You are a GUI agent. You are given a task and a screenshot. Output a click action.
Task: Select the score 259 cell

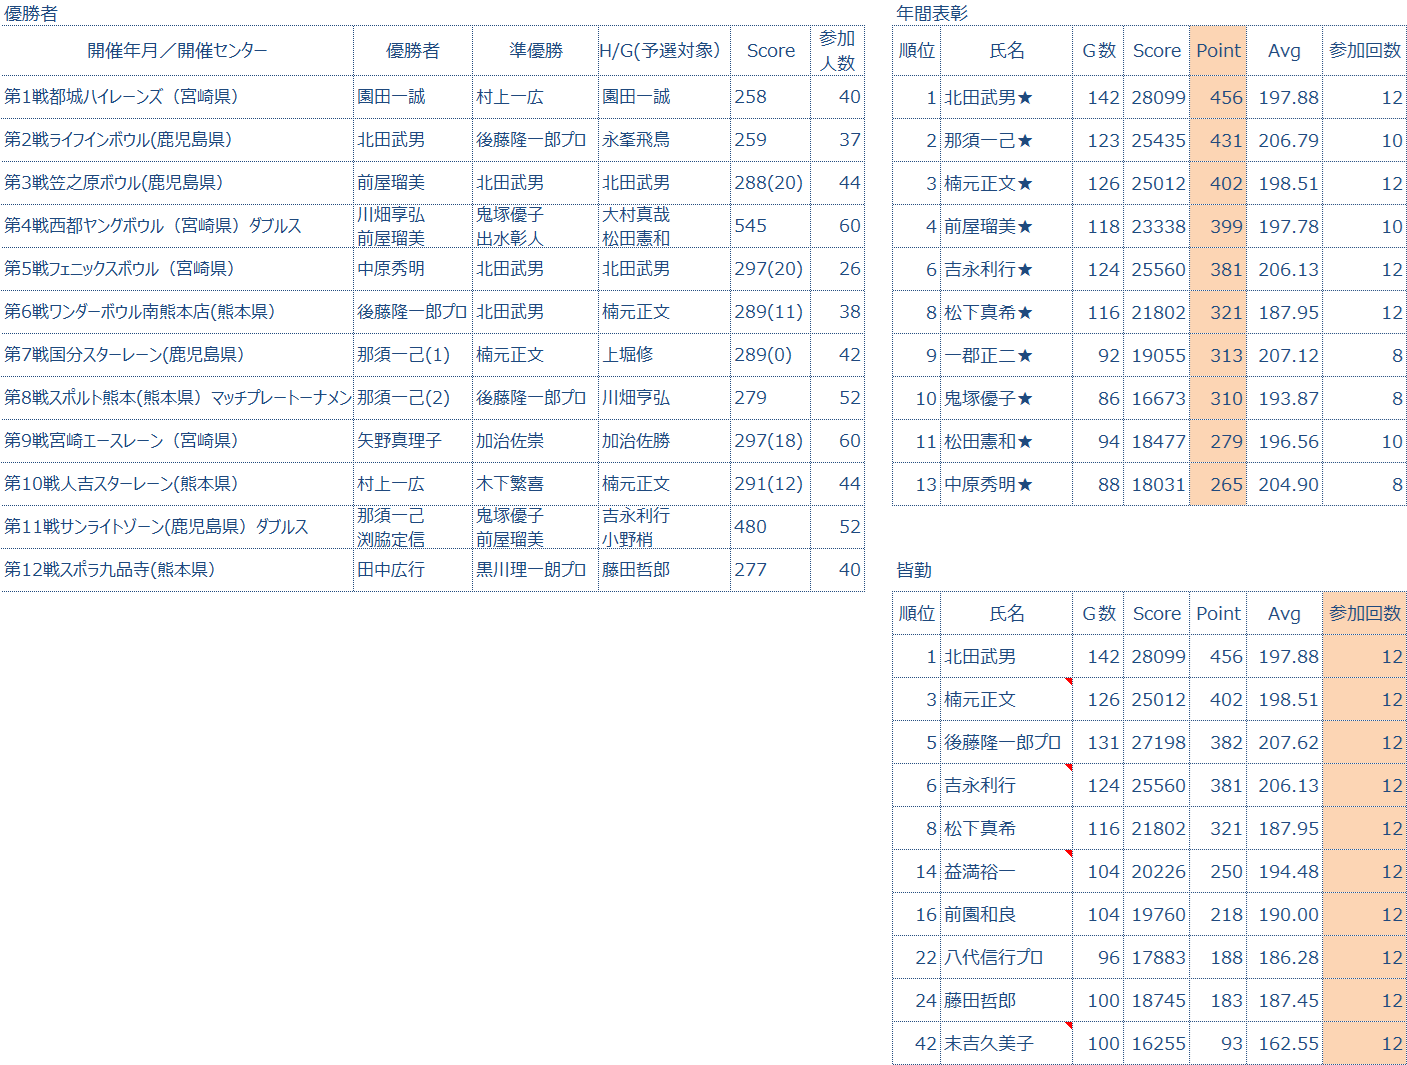click(x=770, y=140)
